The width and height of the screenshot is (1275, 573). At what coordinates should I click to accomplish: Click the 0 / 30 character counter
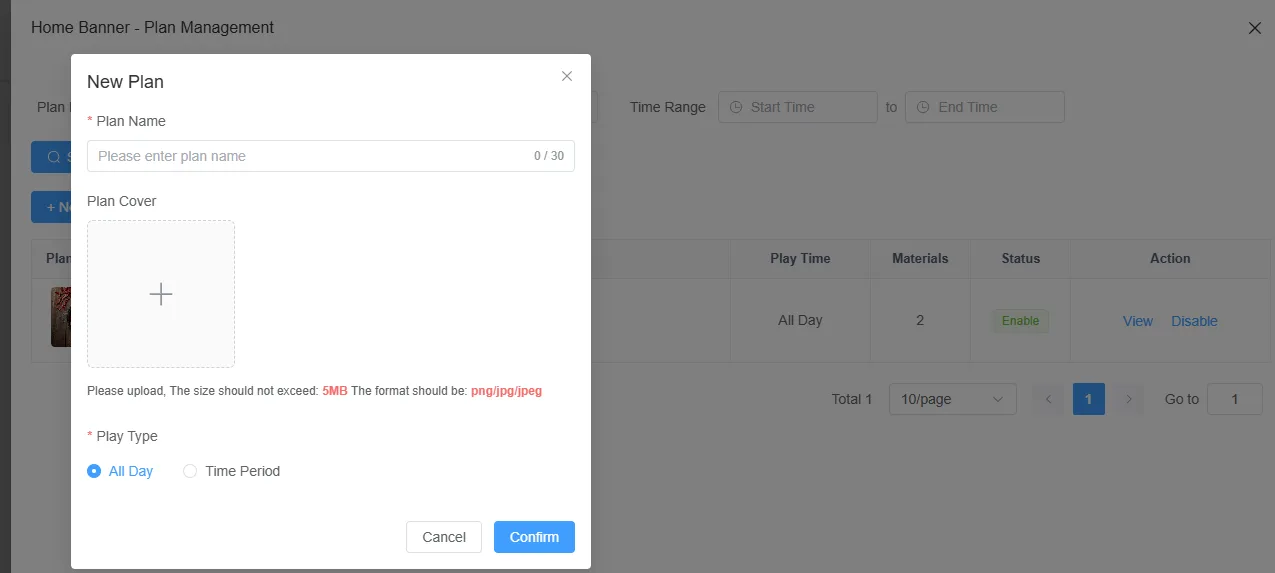click(x=549, y=156)
